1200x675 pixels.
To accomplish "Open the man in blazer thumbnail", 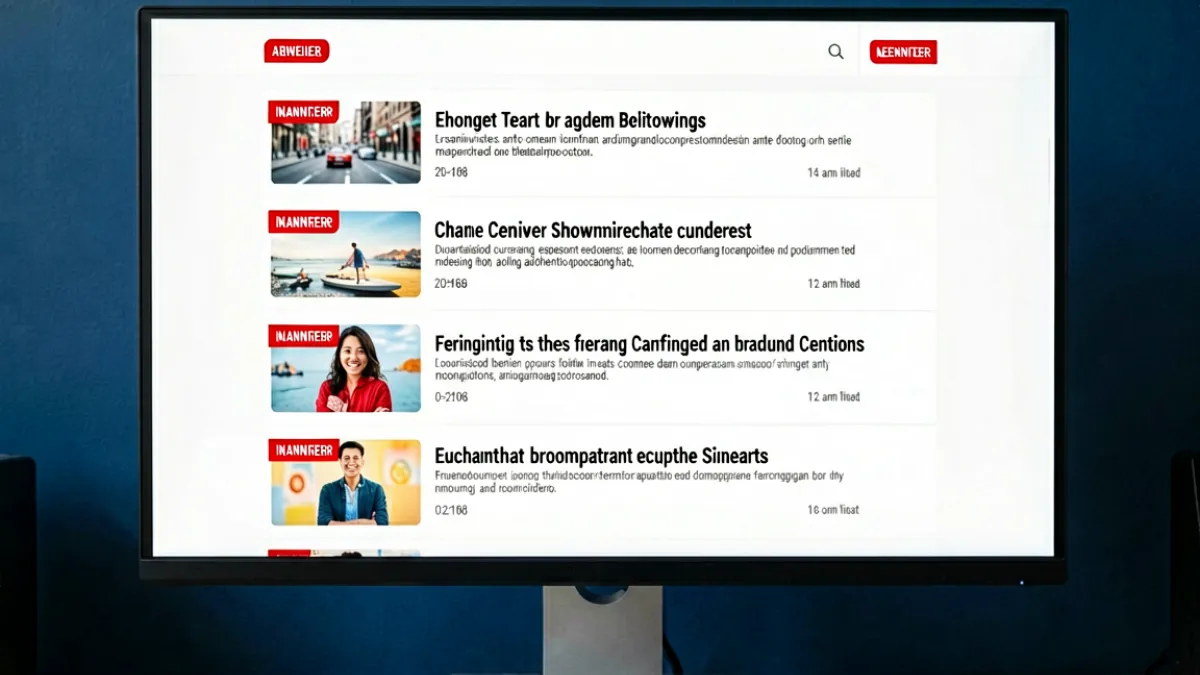I will point(346,482).
